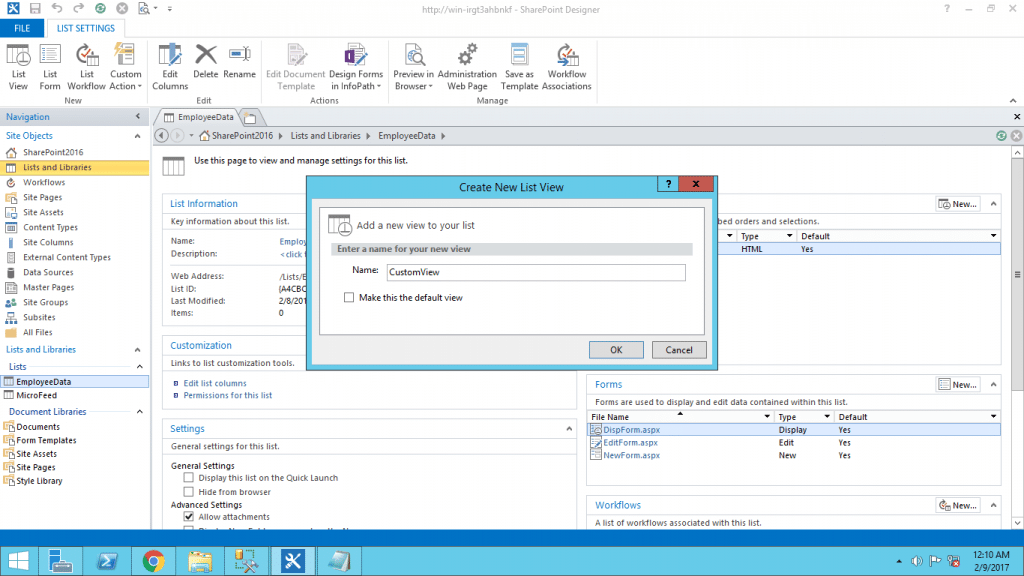The image size is (1024, 576).
Task: Open the MicroFeed list in navigation
Action: pos(37,395)
